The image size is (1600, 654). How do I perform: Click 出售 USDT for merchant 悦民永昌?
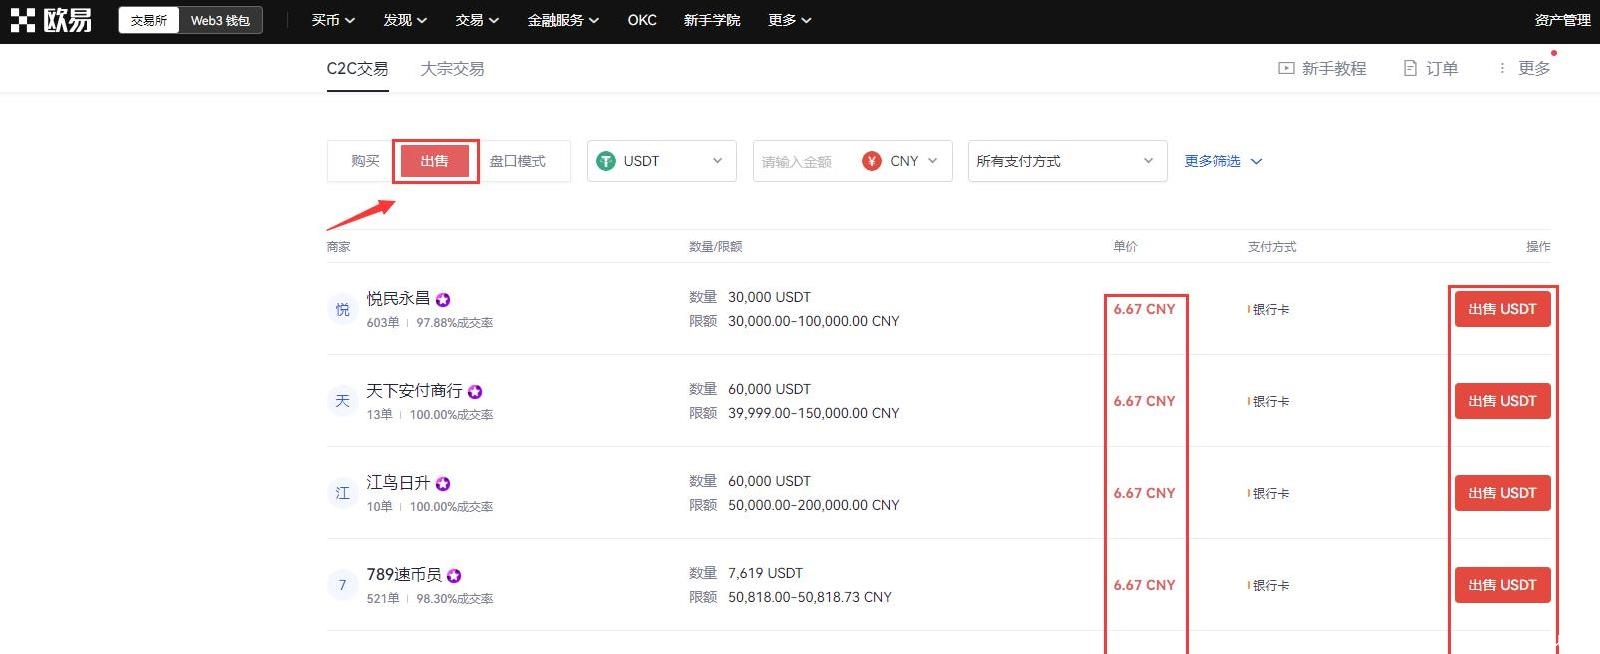pyautogui.click(x=1502, y=309)
